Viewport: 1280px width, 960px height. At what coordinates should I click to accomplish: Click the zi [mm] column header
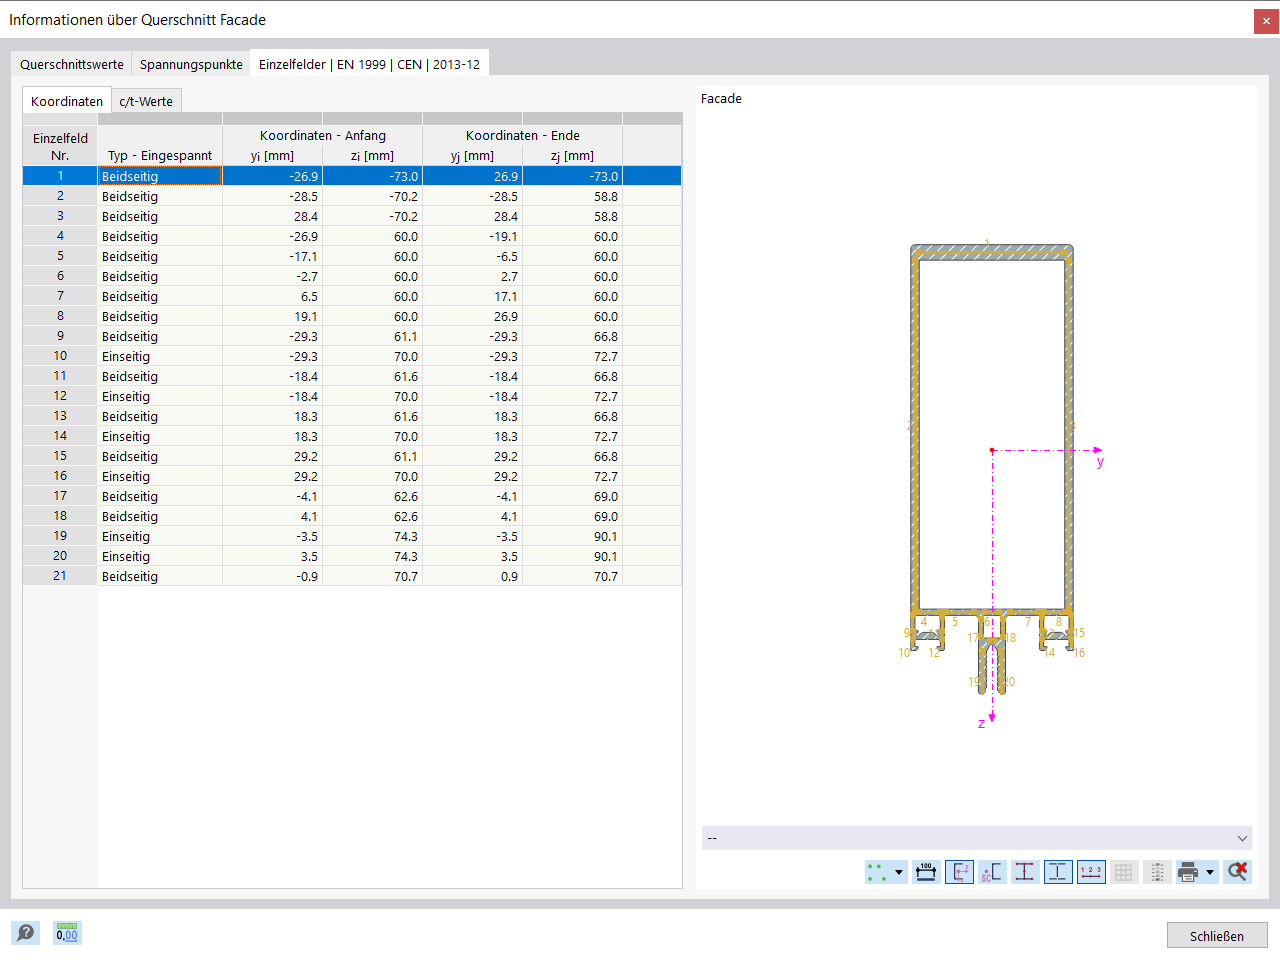point(372,155)
